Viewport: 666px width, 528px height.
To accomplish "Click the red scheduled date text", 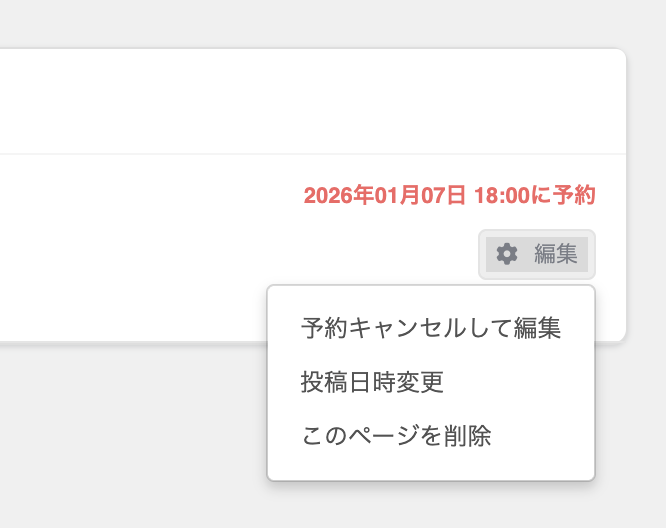I will 449,195.
